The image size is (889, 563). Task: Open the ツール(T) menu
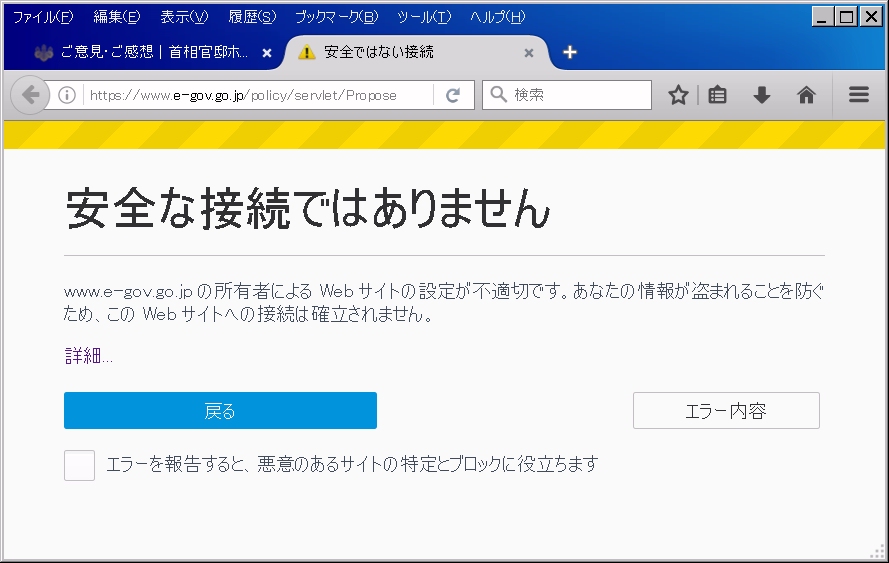coord(424,17)
